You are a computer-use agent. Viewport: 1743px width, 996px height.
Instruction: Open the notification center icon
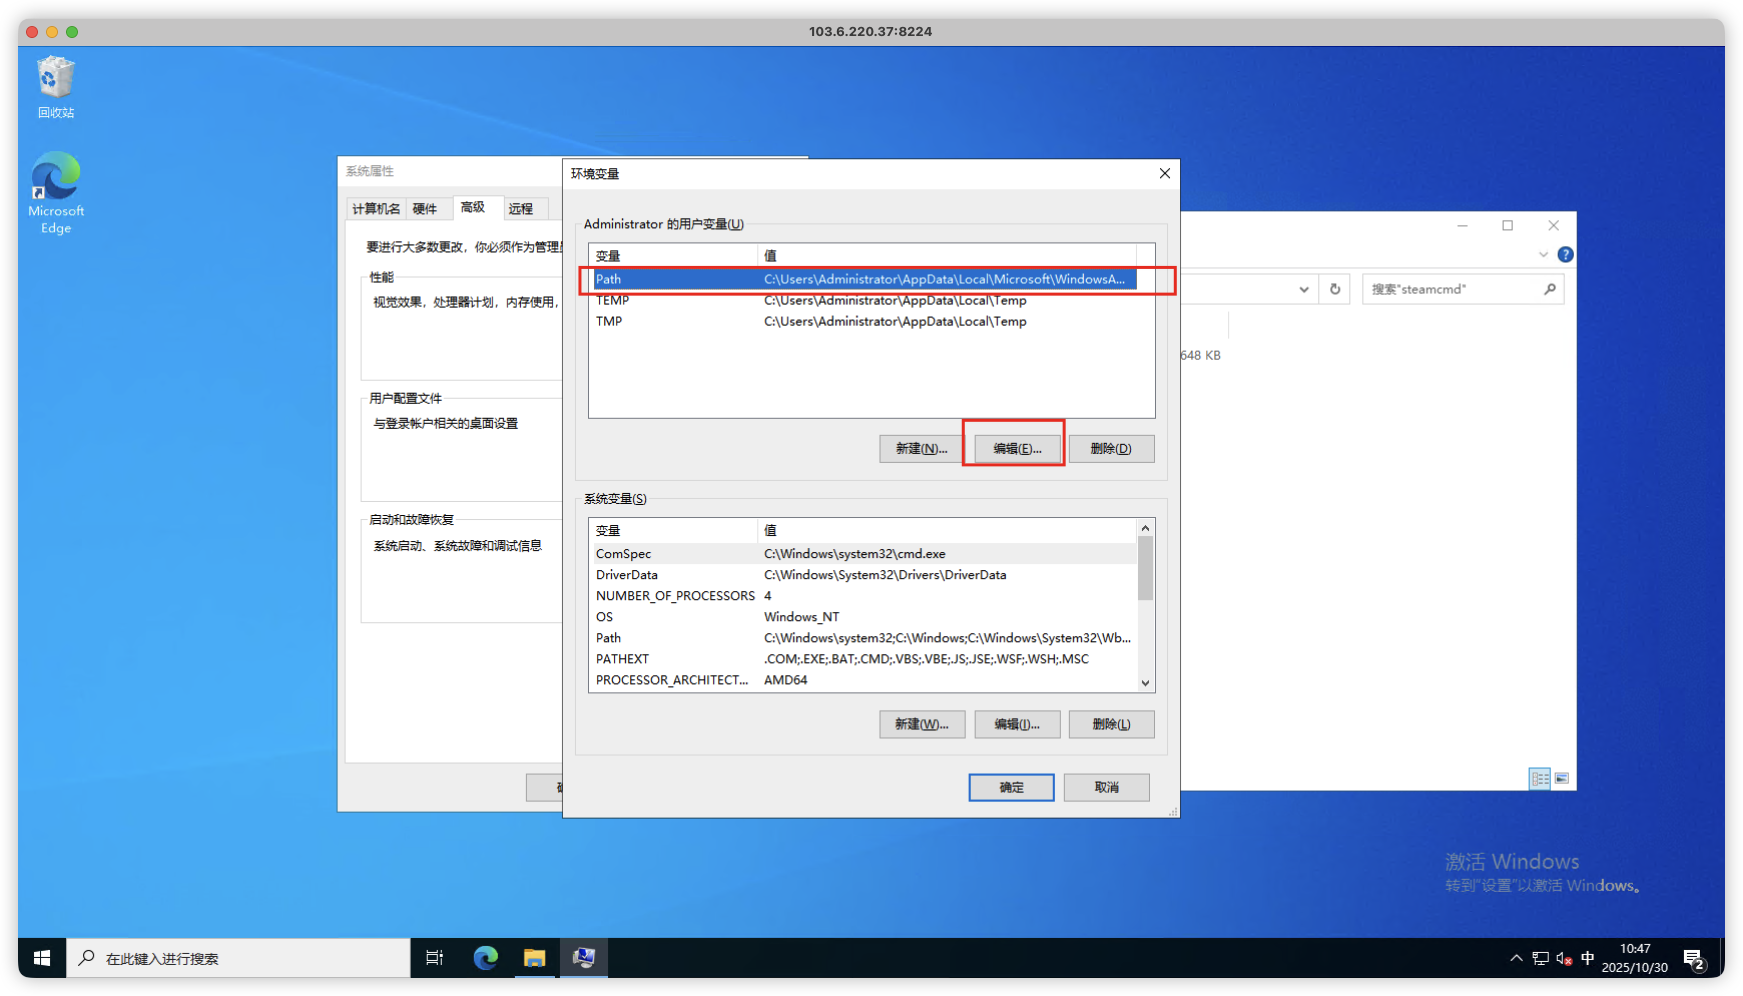(1694, 959)
